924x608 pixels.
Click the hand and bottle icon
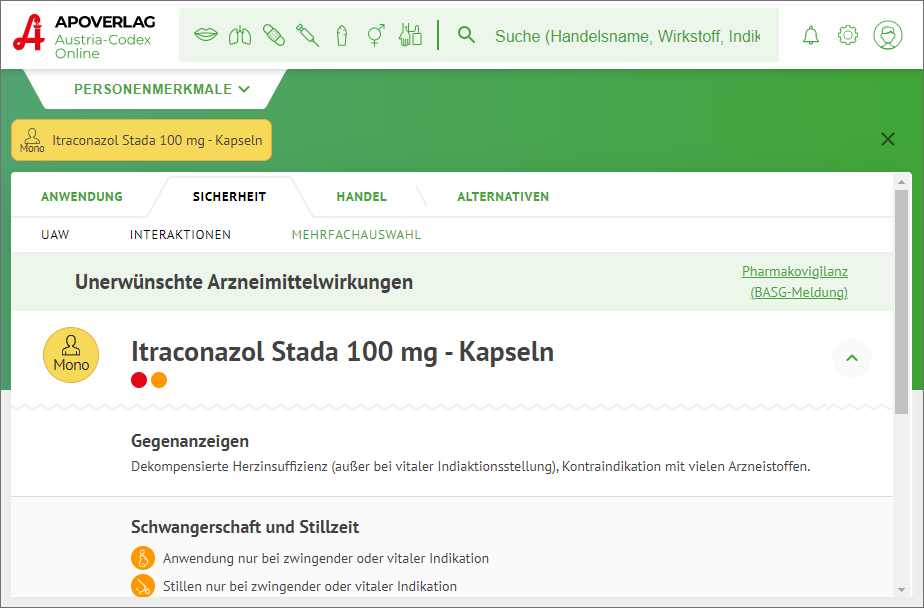410,36
